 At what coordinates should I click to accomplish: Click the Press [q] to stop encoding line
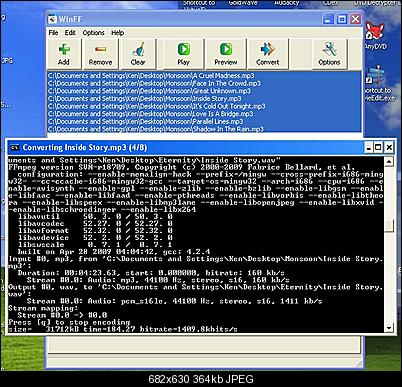coord(69,322)
